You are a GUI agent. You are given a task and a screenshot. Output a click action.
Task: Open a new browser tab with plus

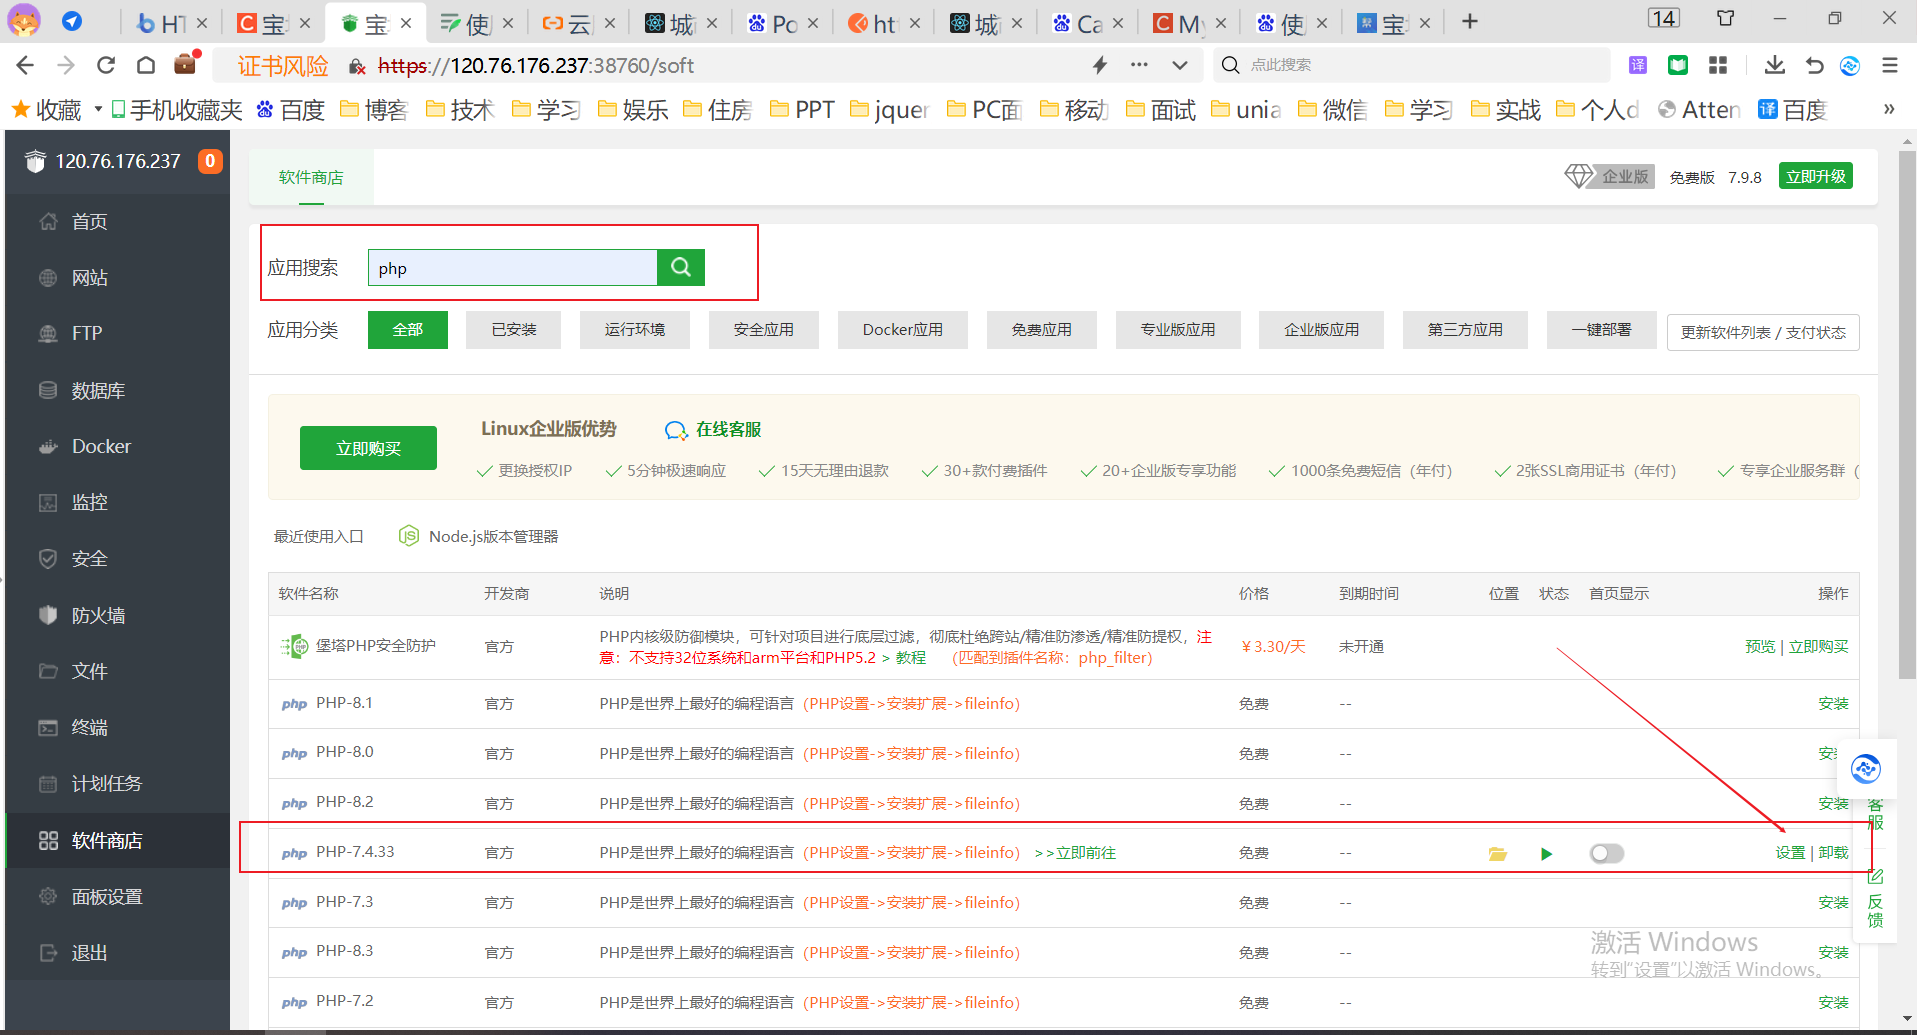point(1469,21)
